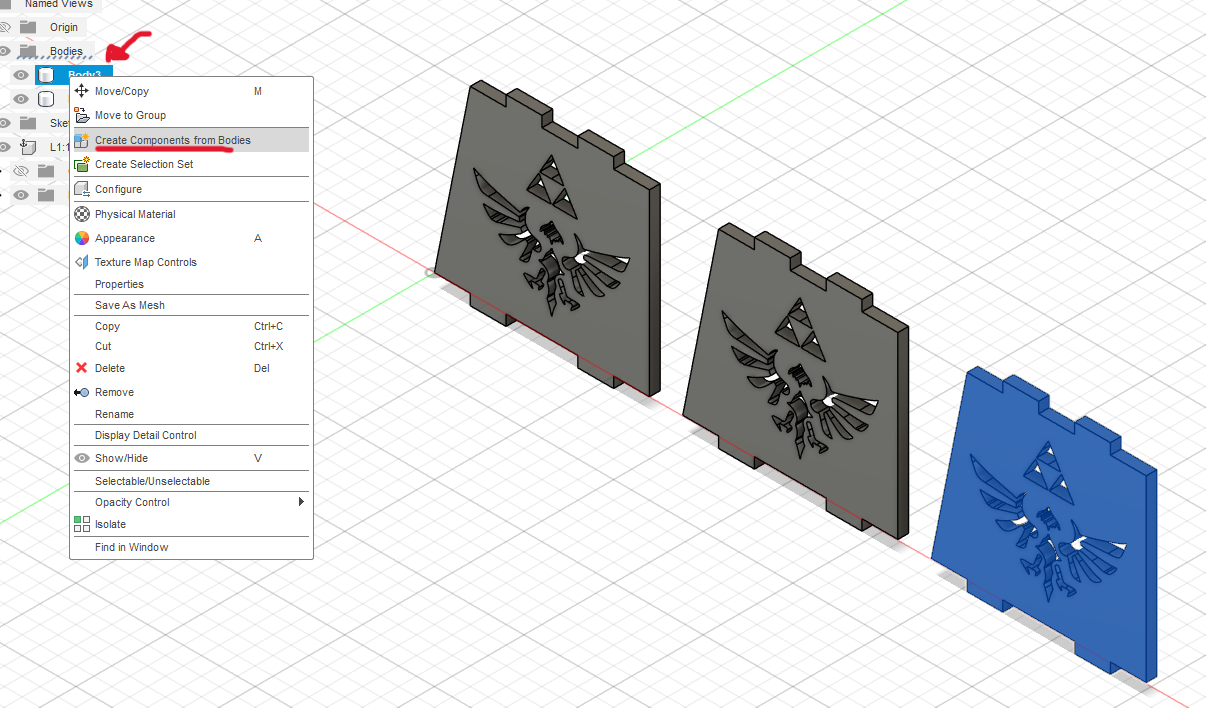
Task: Select Save As Mesh
Action: [x=191, y=305]
